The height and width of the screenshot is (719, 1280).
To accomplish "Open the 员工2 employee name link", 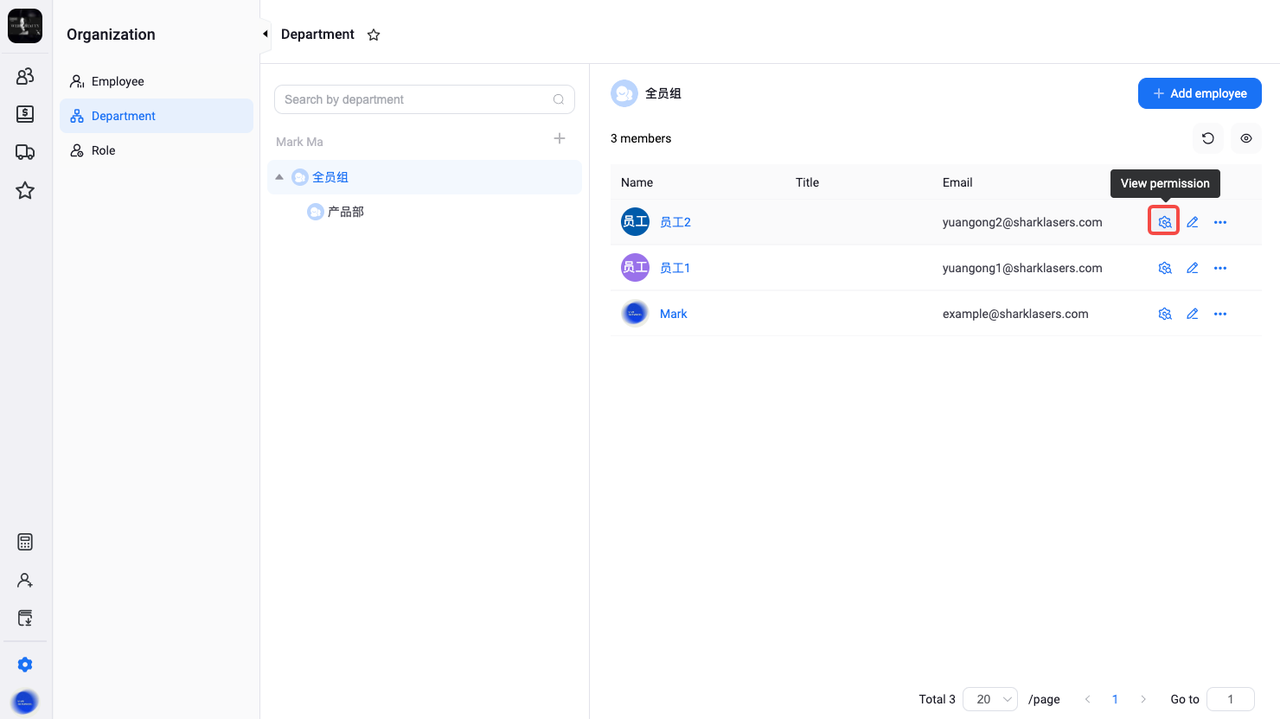I will tap(675, 222).
